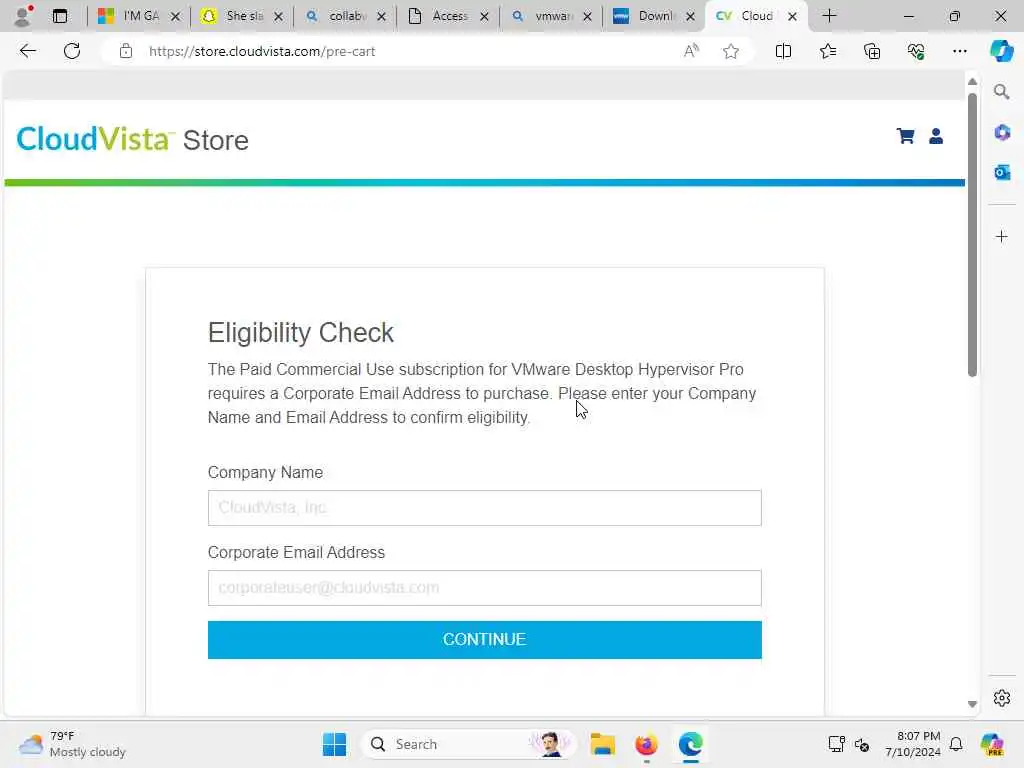Click the Company Name input field
This screenshot has height=768, width=1024.
[x=485, y=507]
